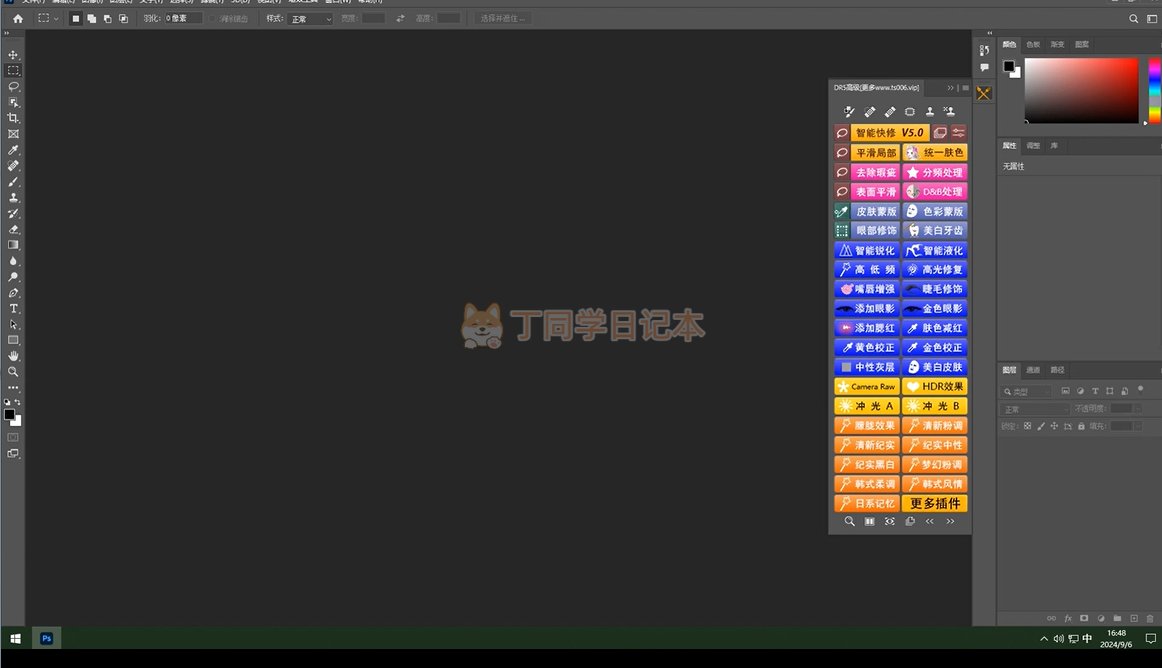1162x668 pixels.
Task: Switch to the 通道 channels tab
Action: pyautogui.click(x=1033, y=370)
